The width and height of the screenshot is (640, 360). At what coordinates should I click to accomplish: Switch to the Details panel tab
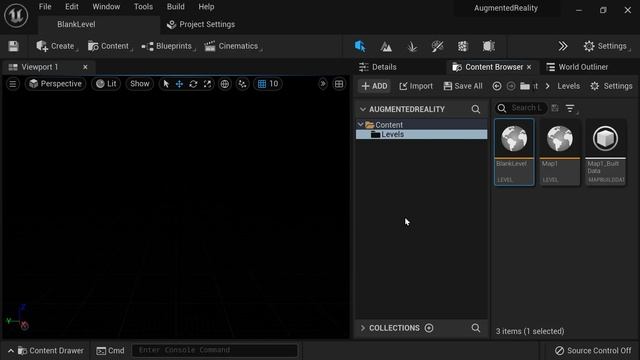pyautogui.click(x=378, y=67)
